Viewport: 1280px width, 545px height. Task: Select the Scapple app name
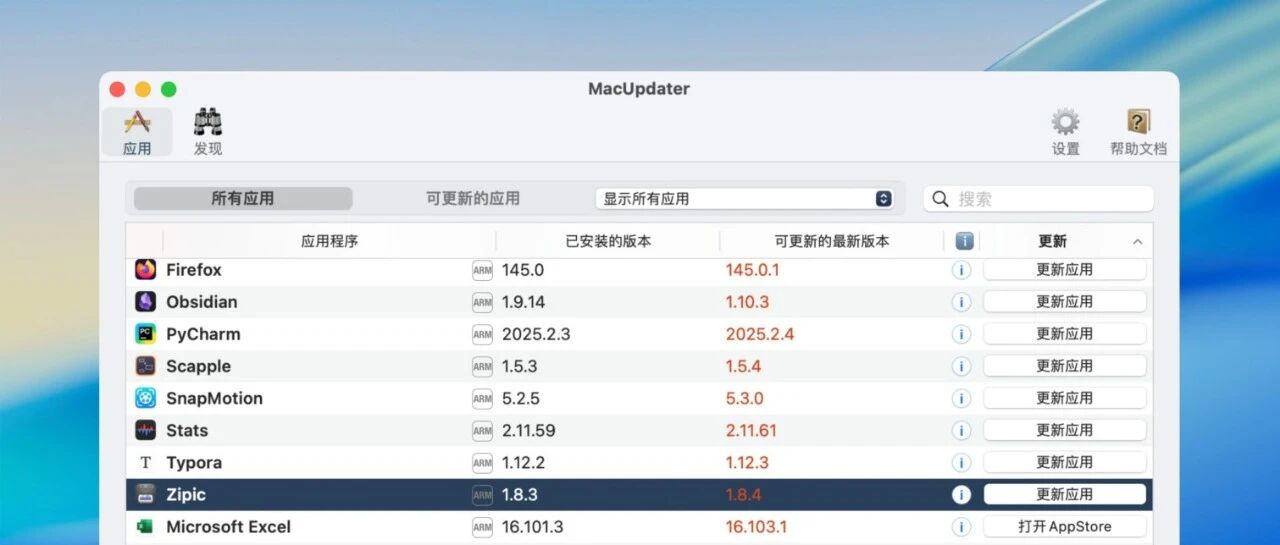click(x=198, y=366)
